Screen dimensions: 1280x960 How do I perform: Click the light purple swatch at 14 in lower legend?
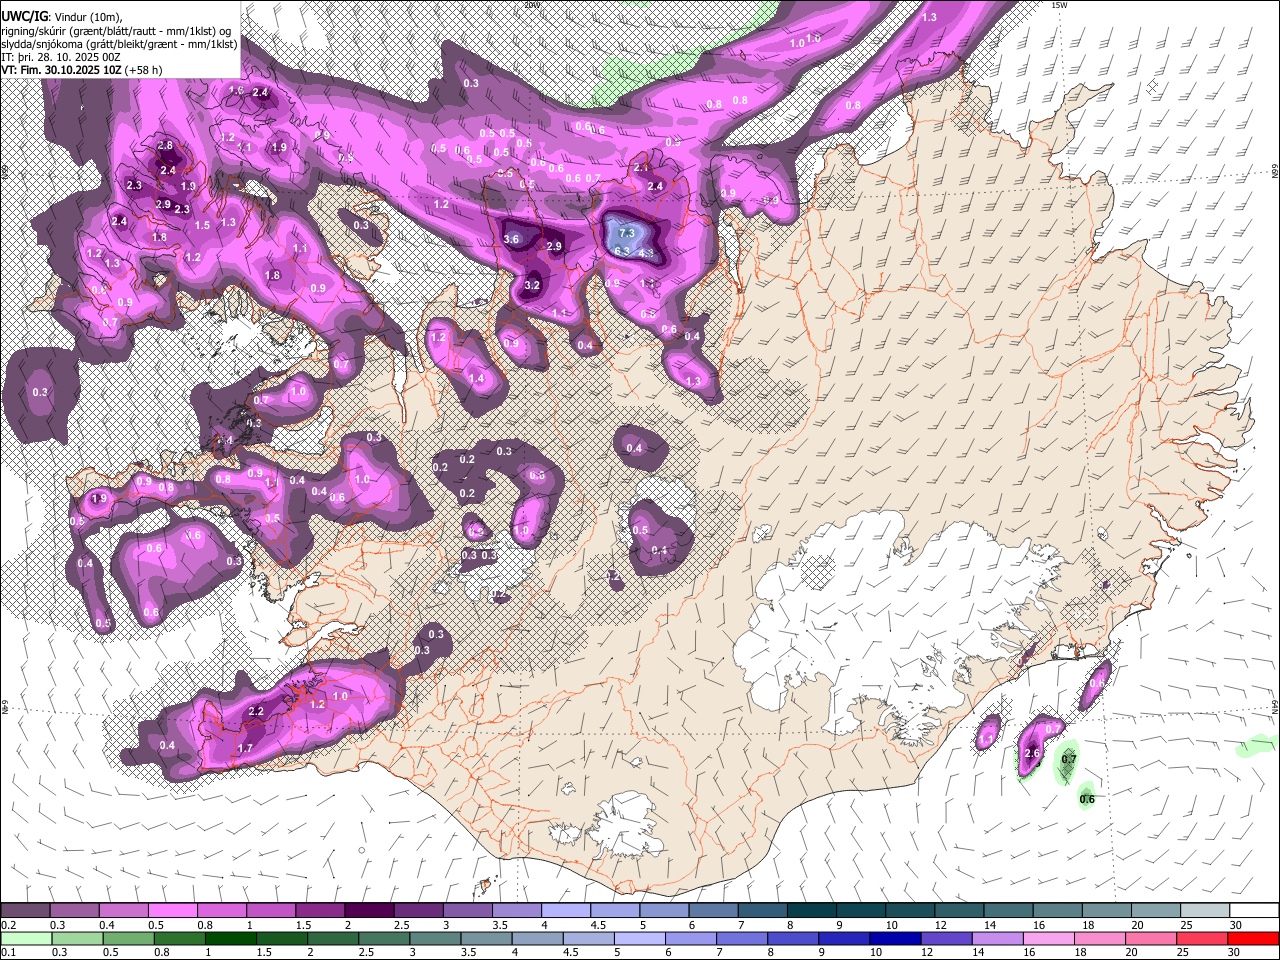point(996,938)
